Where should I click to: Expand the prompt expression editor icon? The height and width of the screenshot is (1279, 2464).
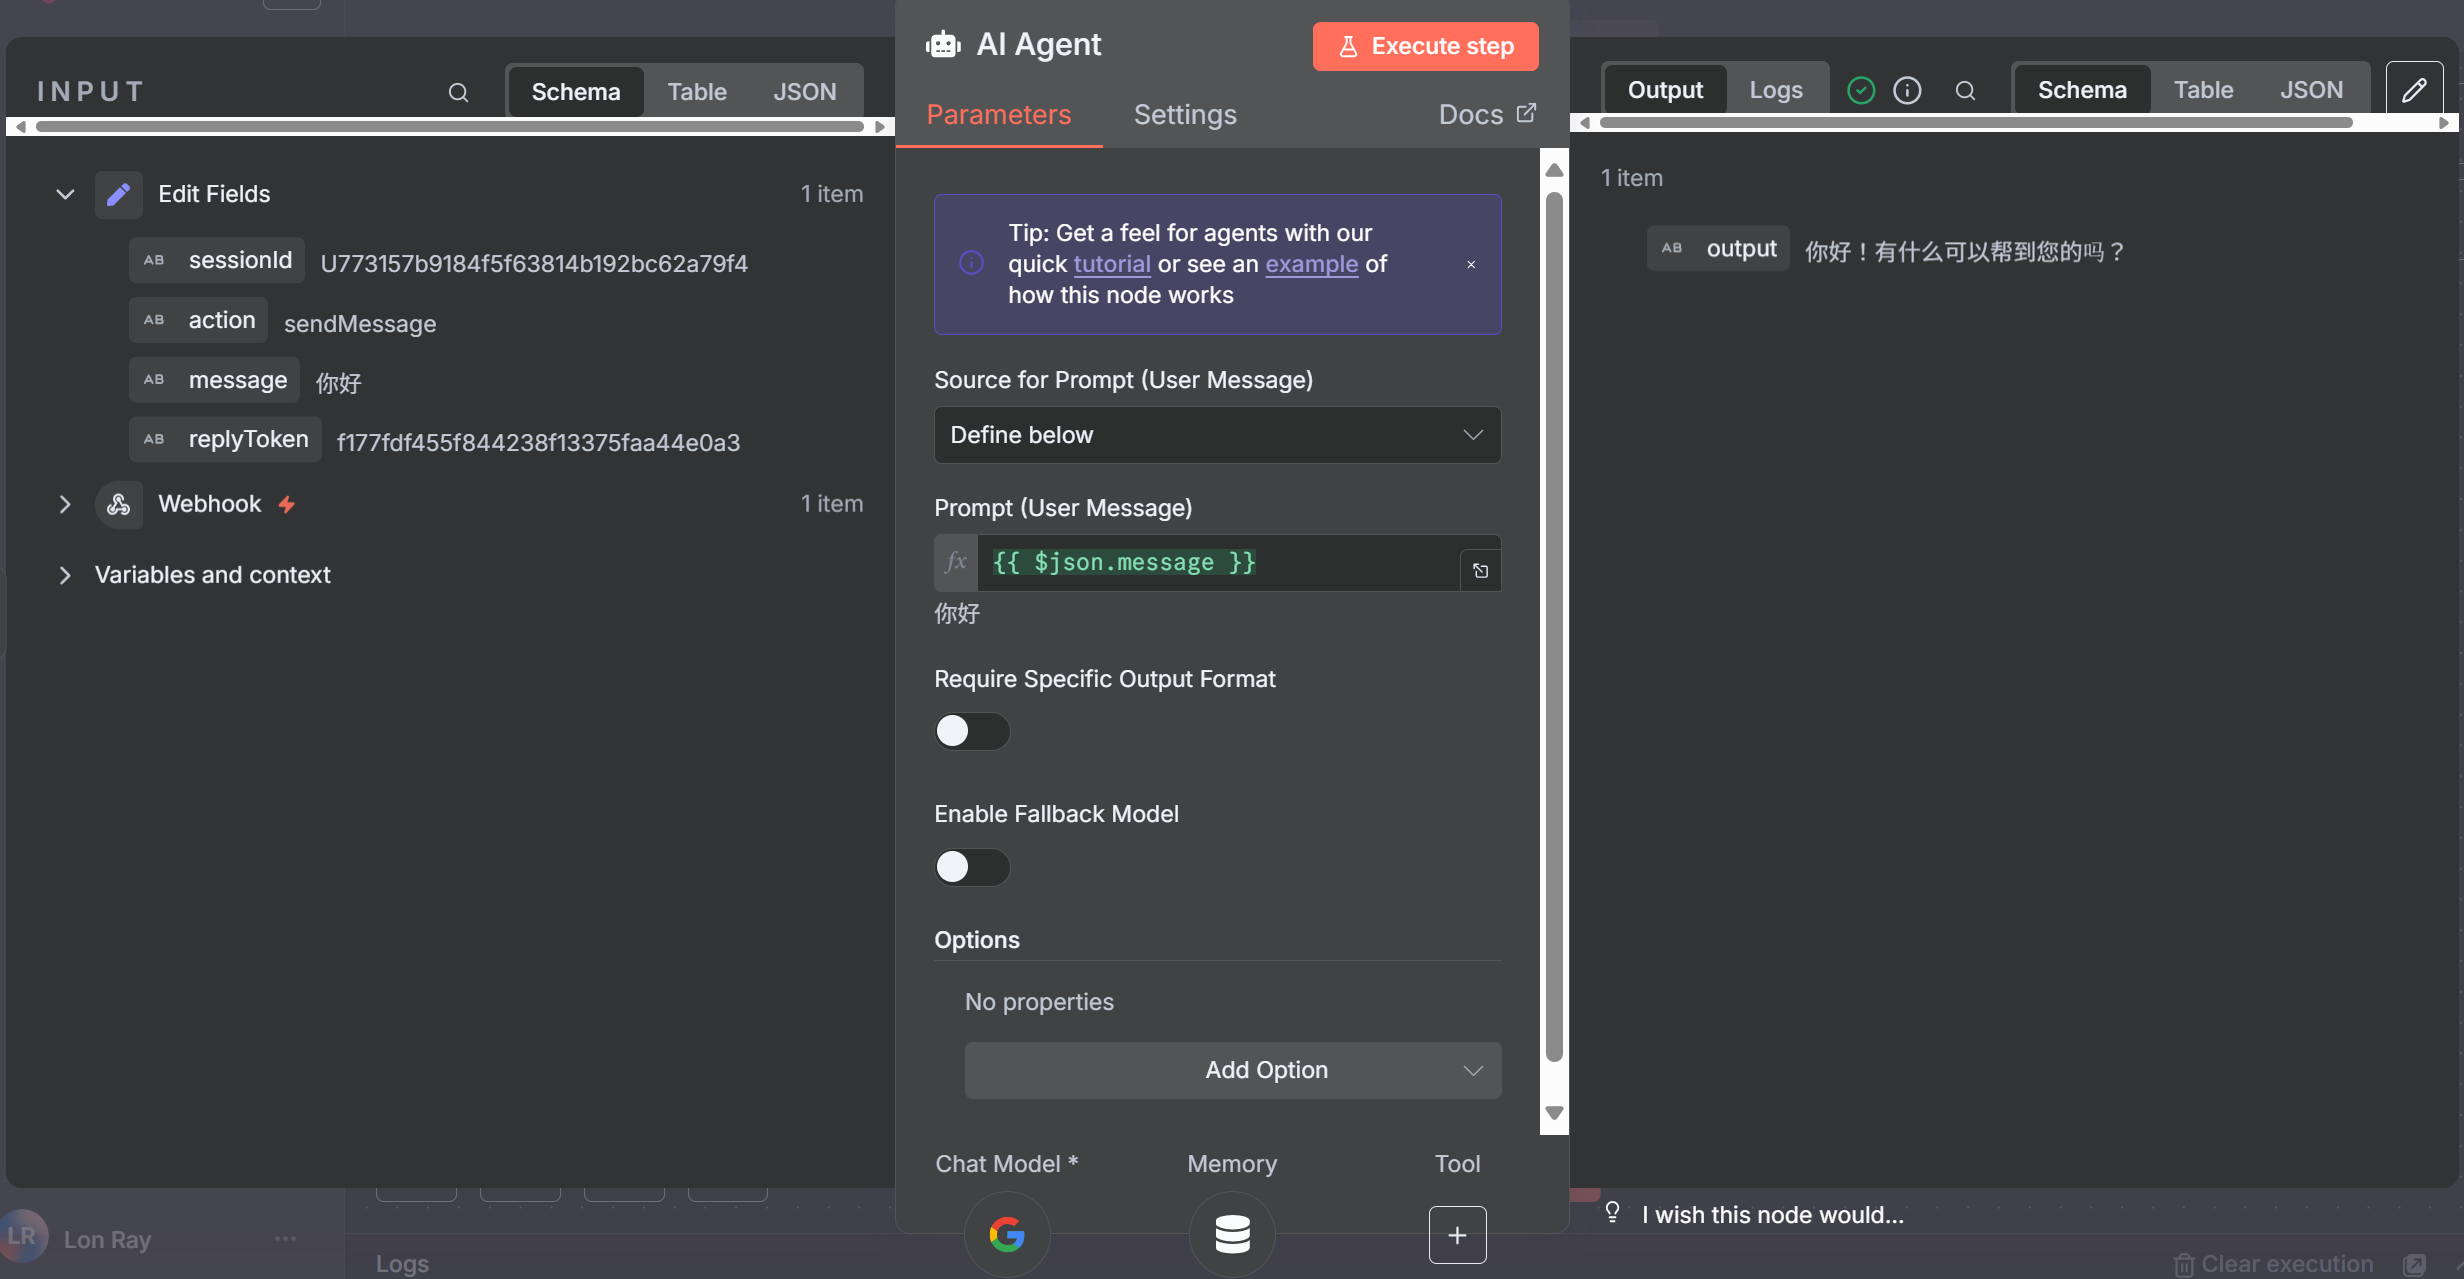tap(1481, 570)
